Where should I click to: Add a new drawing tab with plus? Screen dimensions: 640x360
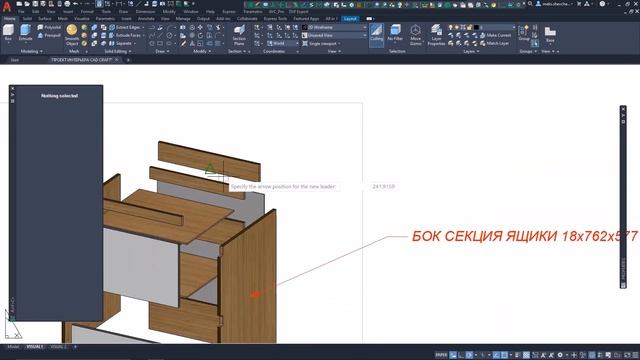pos(128,60)
